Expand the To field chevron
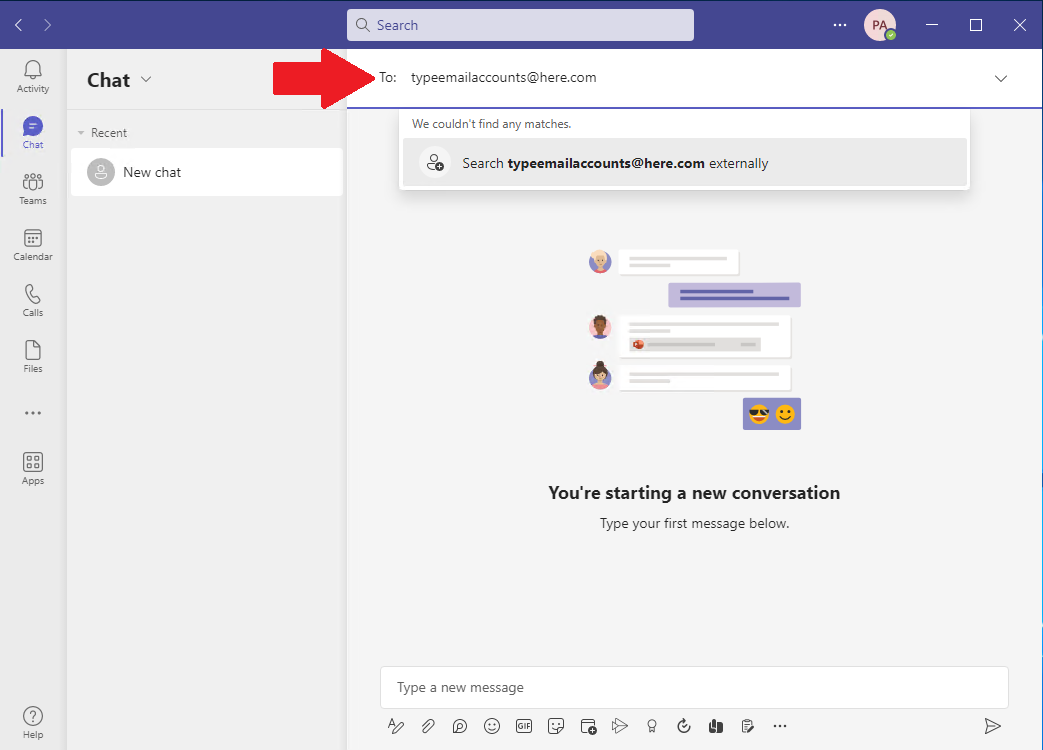 point(1000,78)
